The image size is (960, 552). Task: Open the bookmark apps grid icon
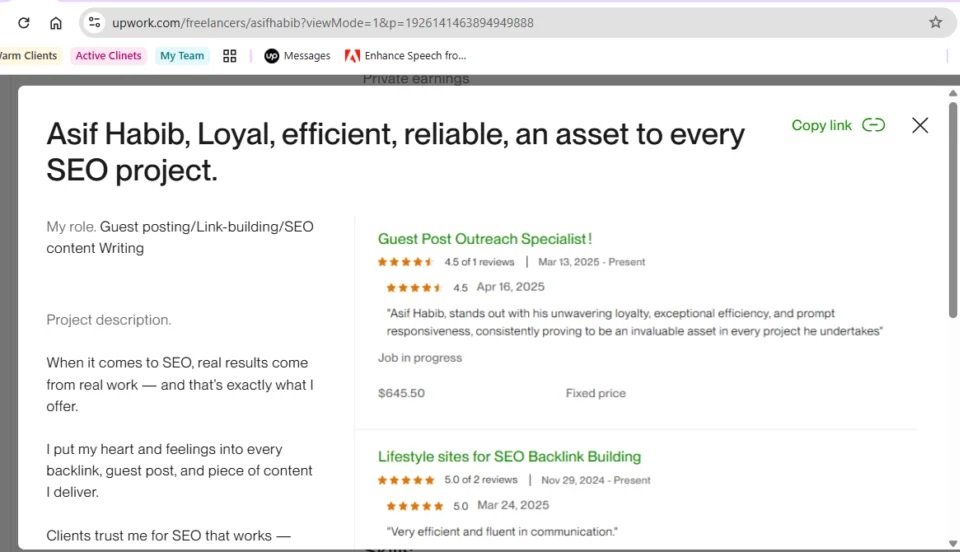[230, 56]
